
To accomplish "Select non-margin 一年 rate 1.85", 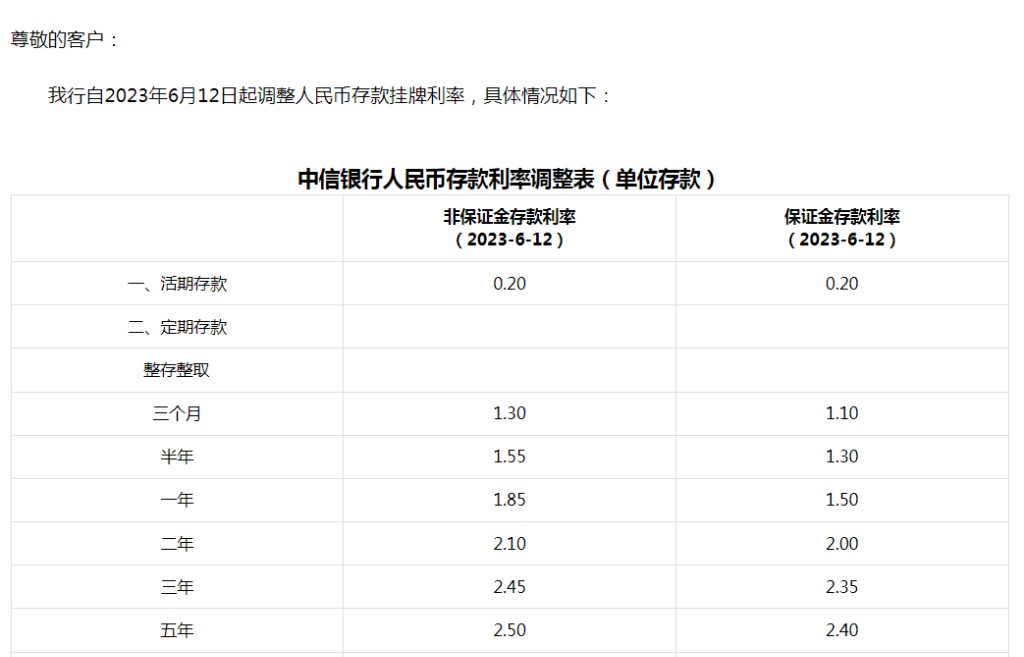I will pyautogui.click(x=509, y=500).
